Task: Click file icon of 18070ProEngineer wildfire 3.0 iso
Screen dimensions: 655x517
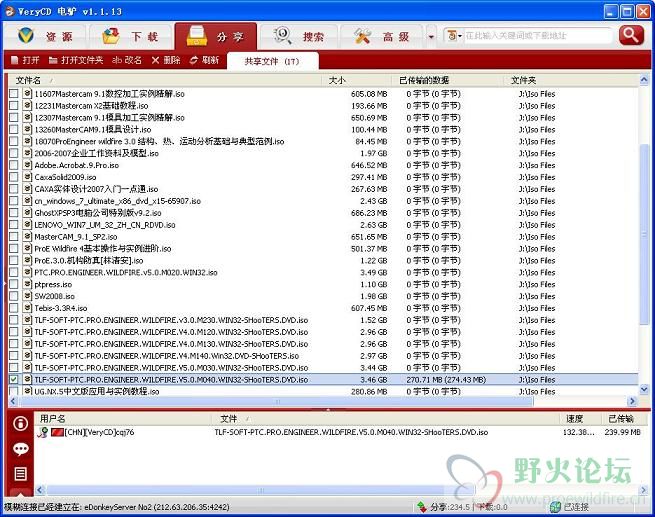Action: tap(27, 141)
